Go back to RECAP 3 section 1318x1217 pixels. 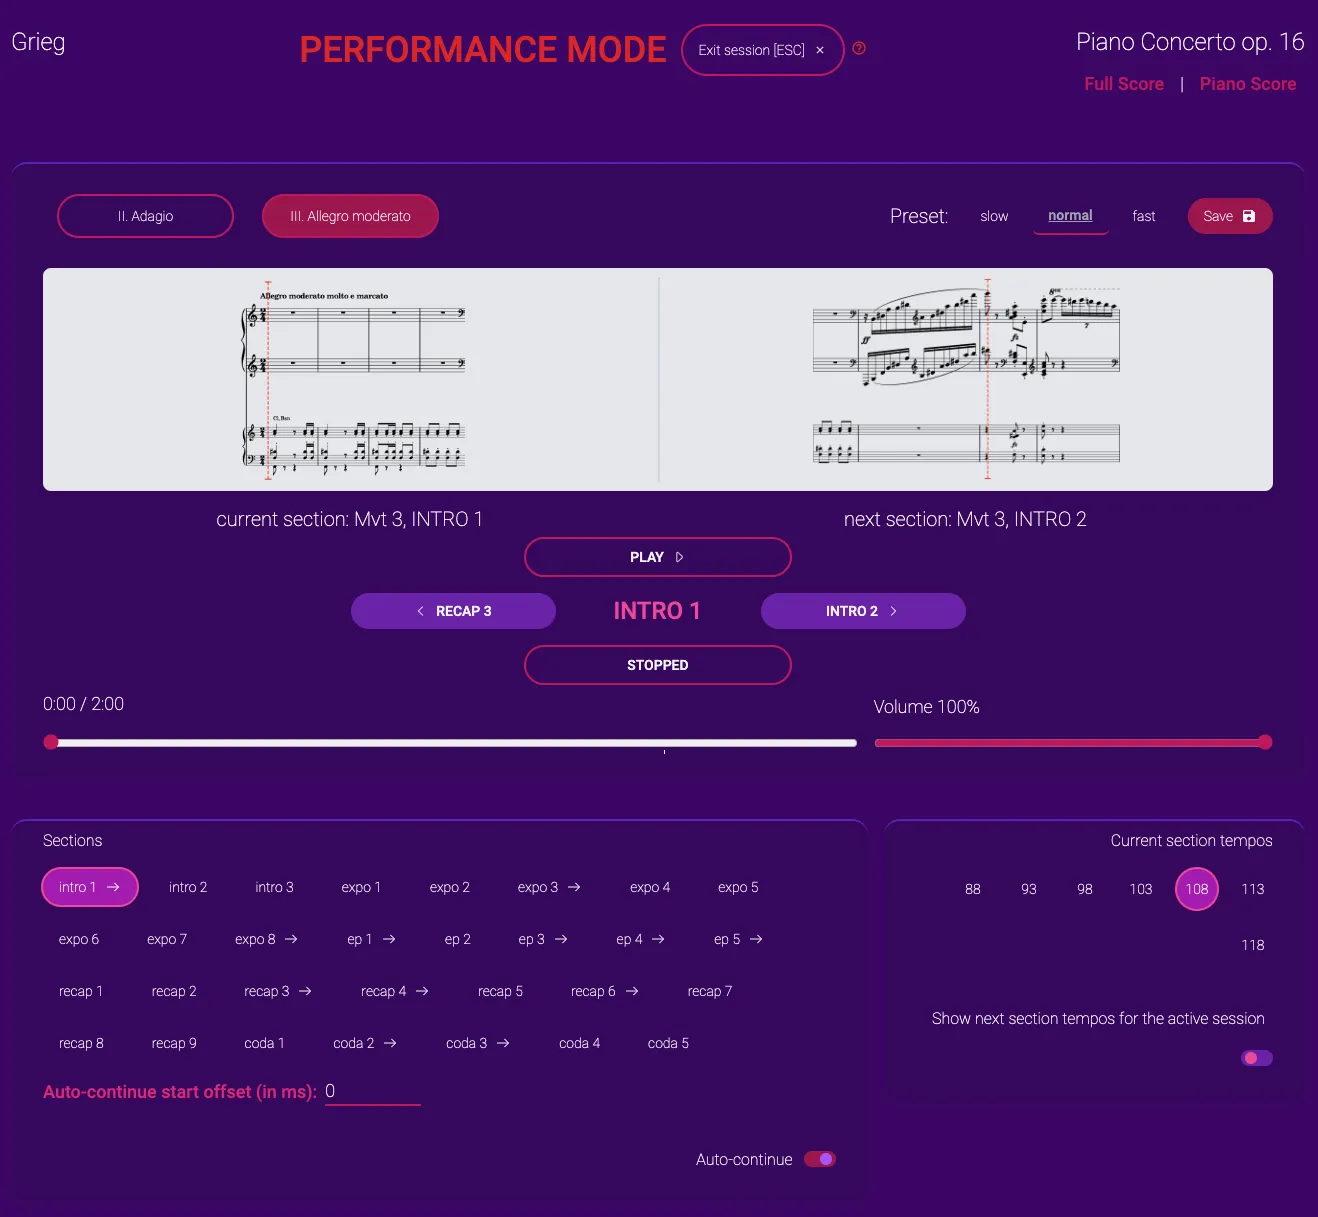(x=453, y=611)
